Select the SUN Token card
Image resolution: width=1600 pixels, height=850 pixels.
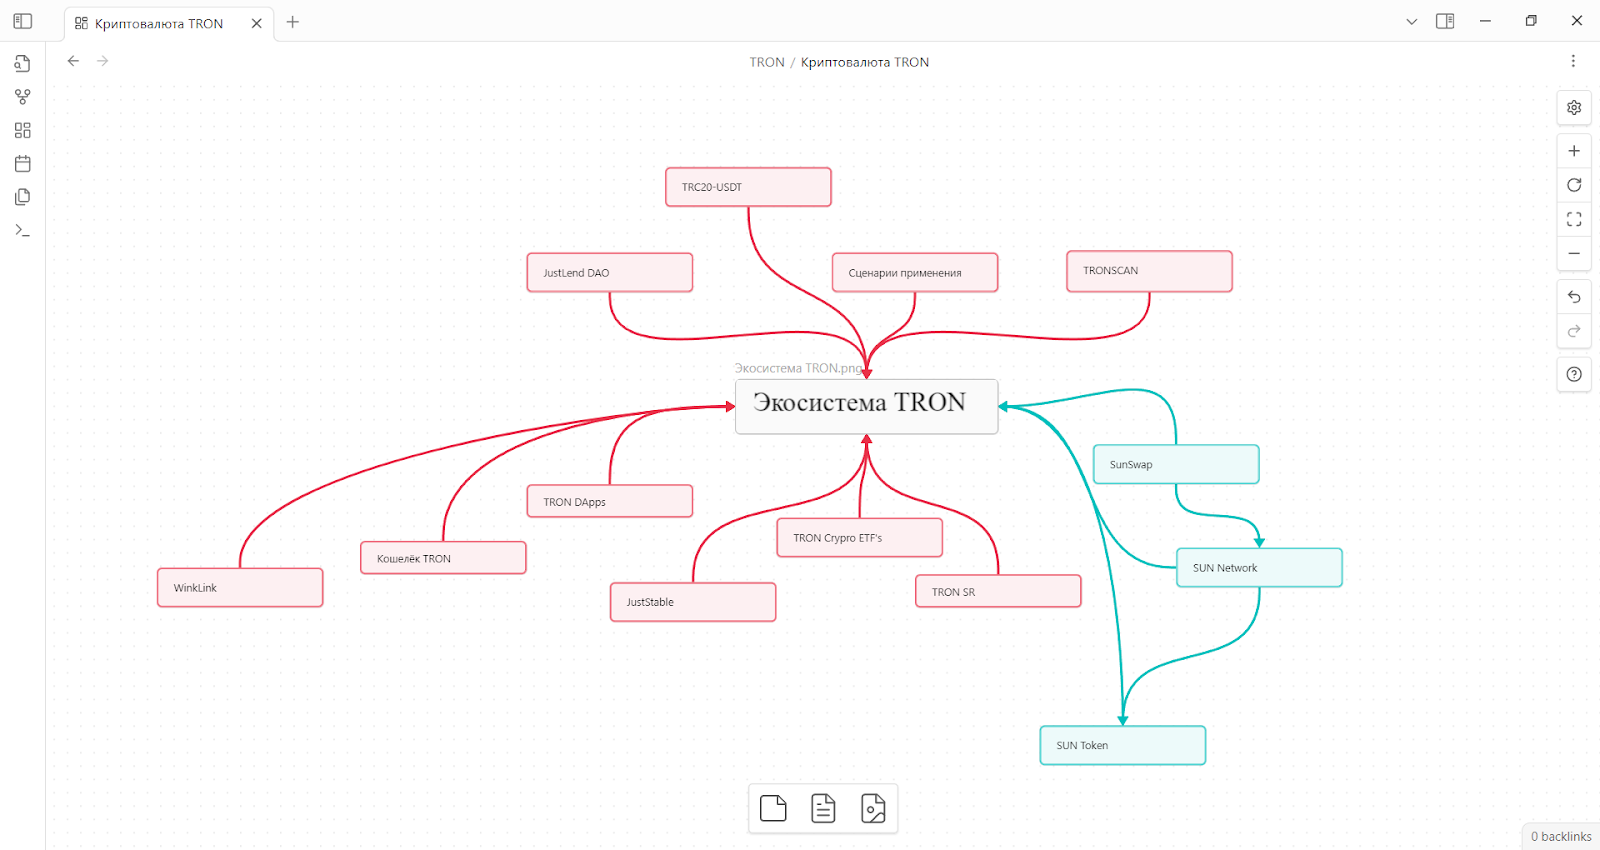pos(1123,745)
